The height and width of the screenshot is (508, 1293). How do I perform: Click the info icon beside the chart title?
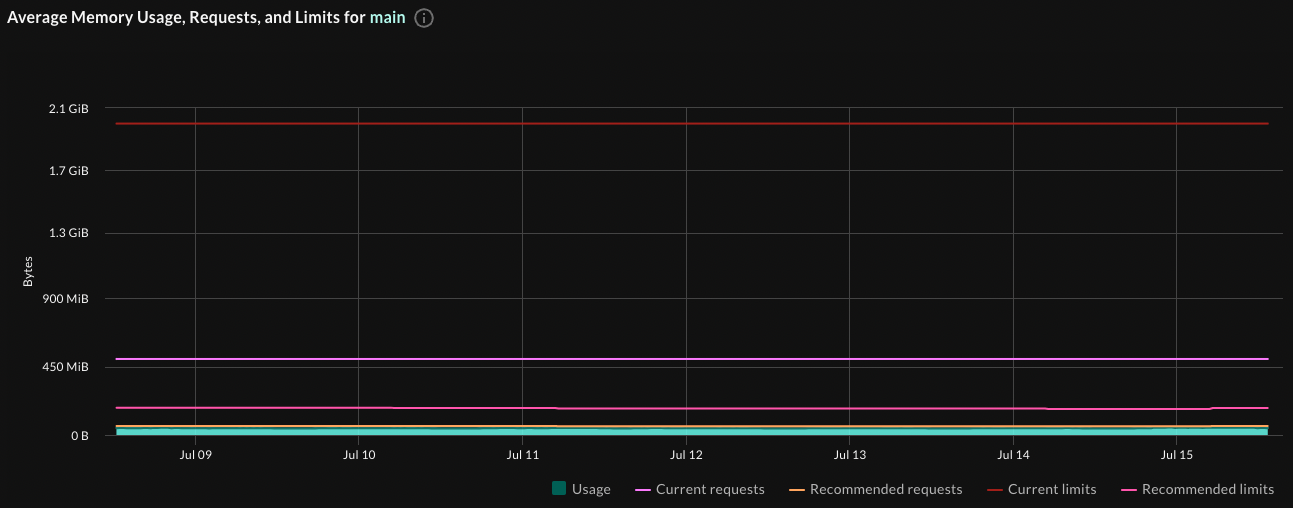[x=424, y=19]
